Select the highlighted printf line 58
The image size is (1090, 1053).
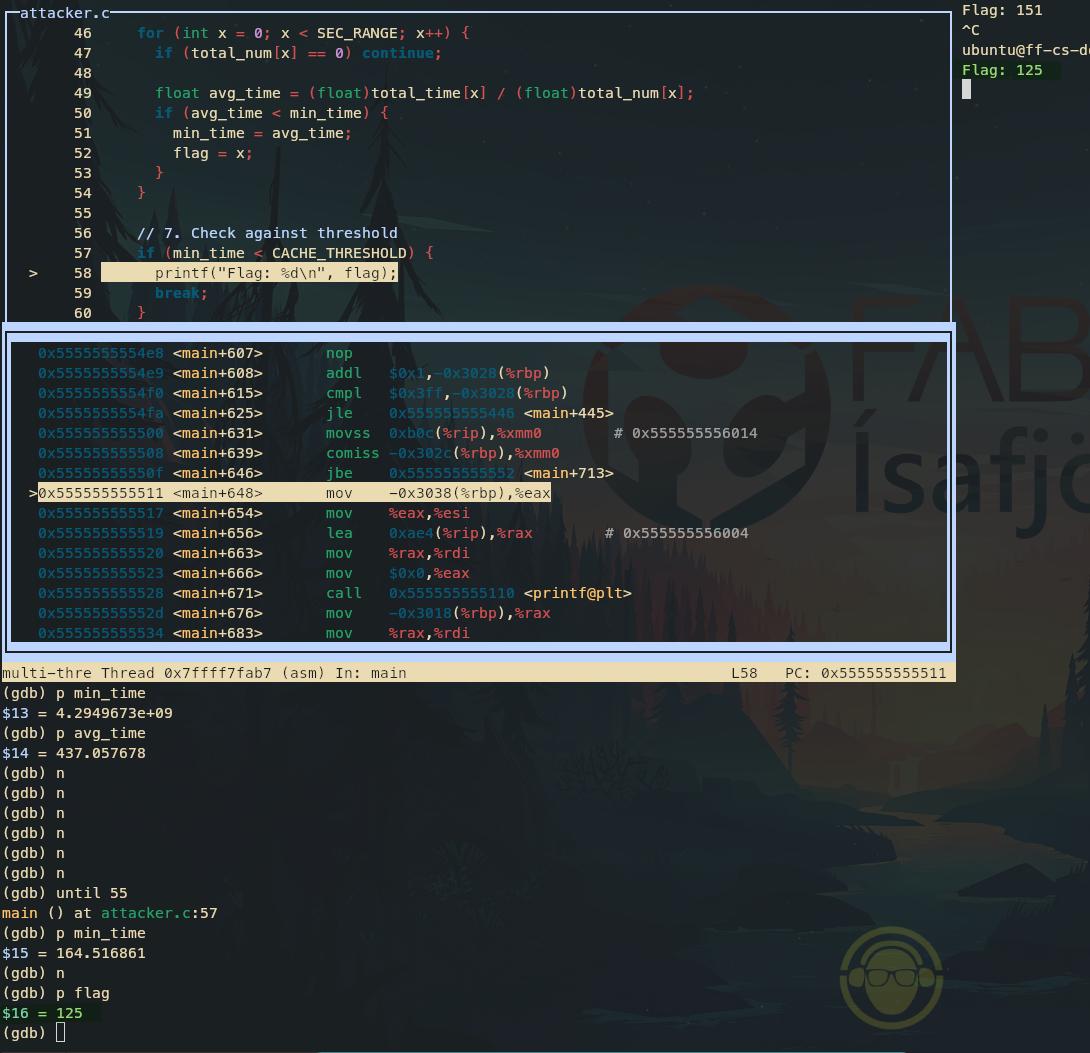(x=250, y=273)
